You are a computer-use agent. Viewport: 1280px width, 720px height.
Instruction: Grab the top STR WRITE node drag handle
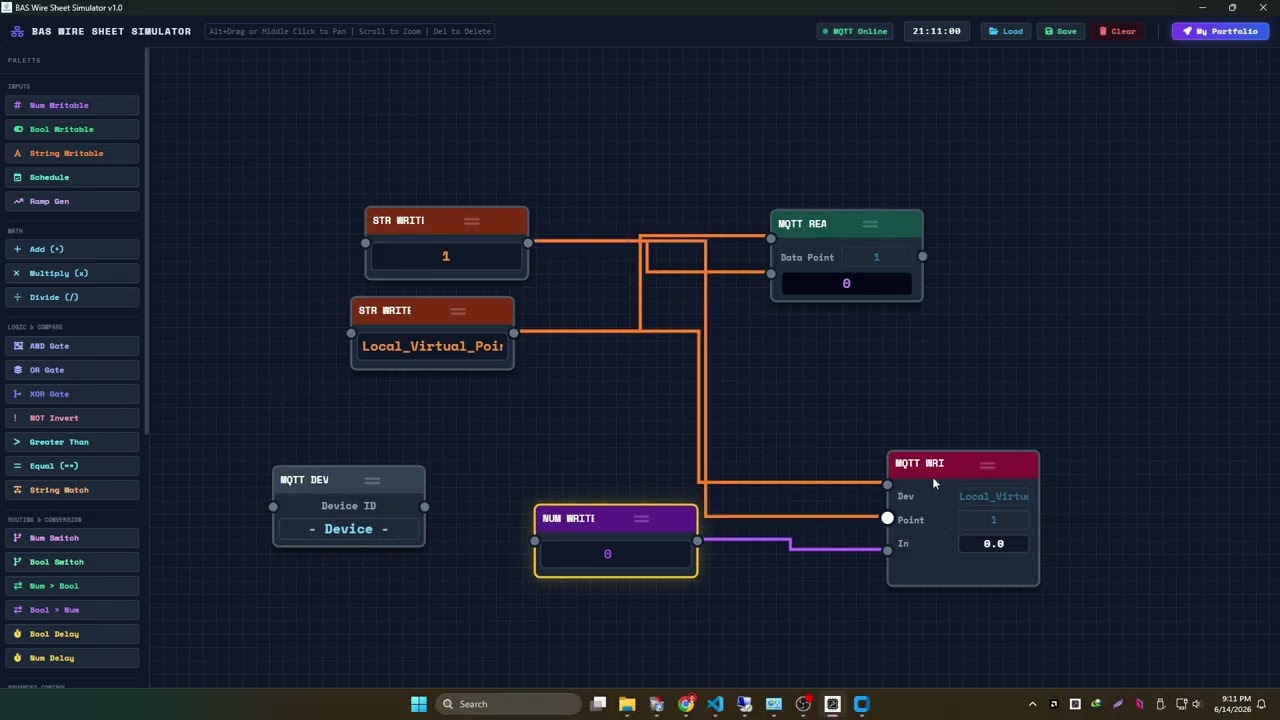[x=471, y=221]
